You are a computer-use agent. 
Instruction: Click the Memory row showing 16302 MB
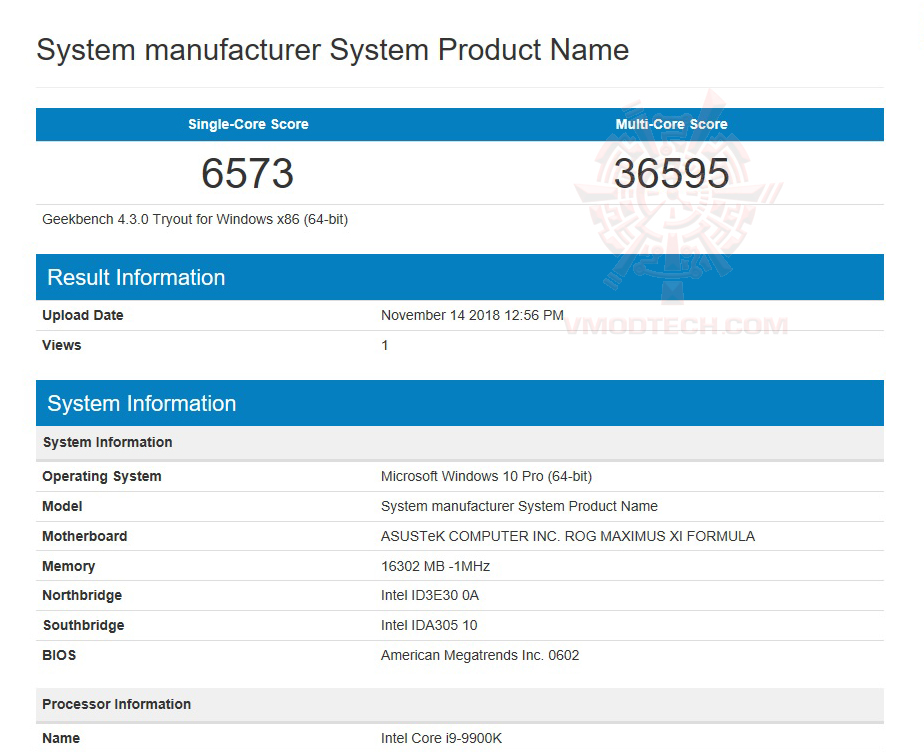point(435,566)
